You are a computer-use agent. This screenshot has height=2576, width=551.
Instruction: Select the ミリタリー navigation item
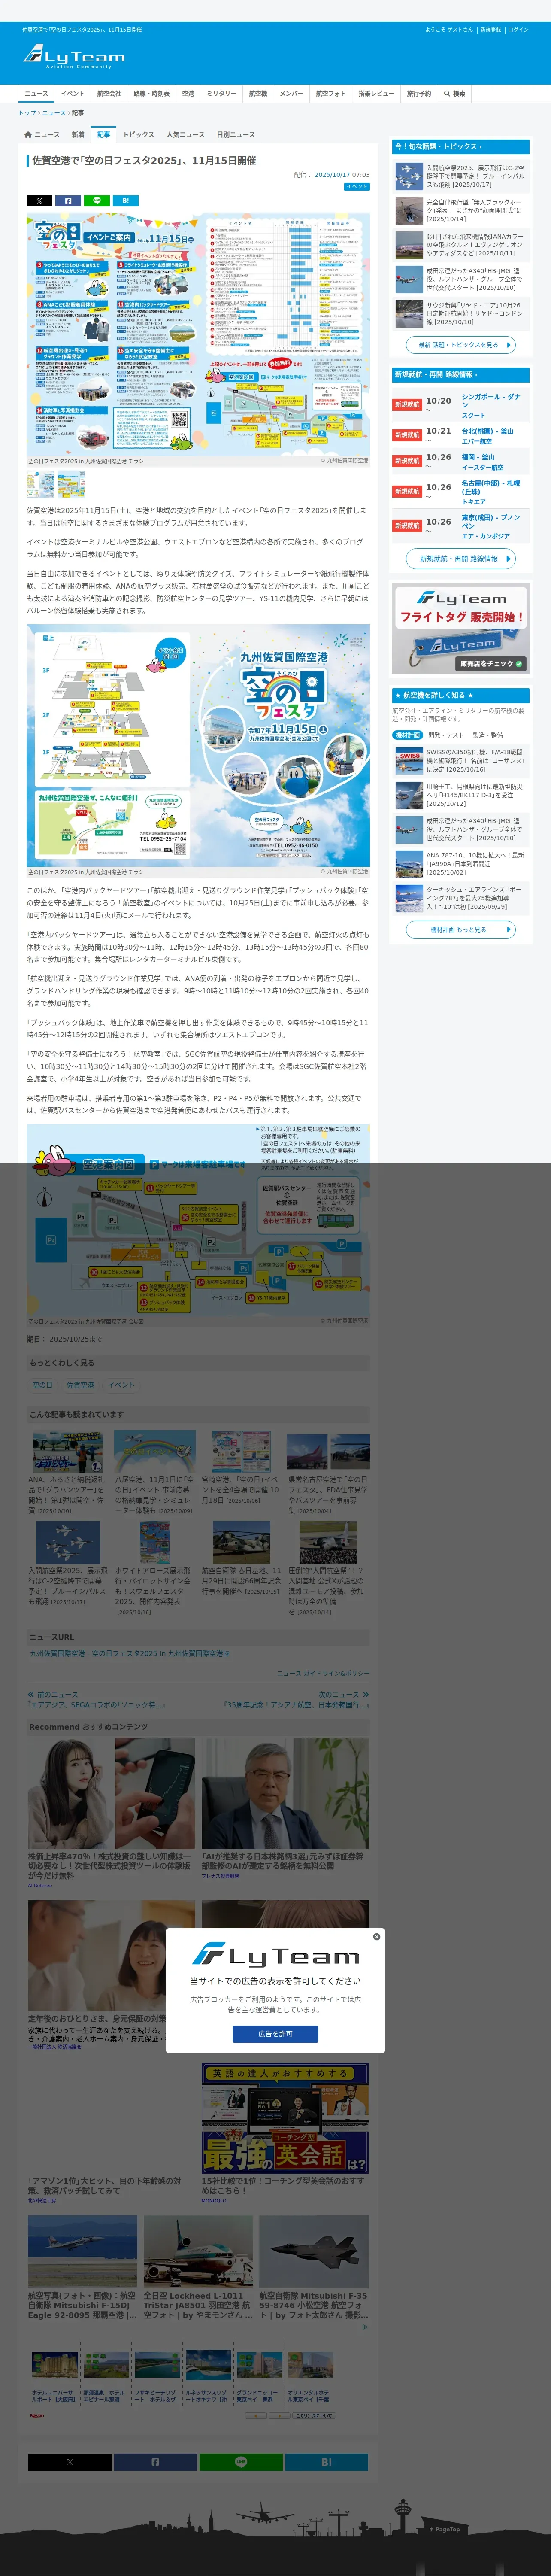[x=222, y=93]
